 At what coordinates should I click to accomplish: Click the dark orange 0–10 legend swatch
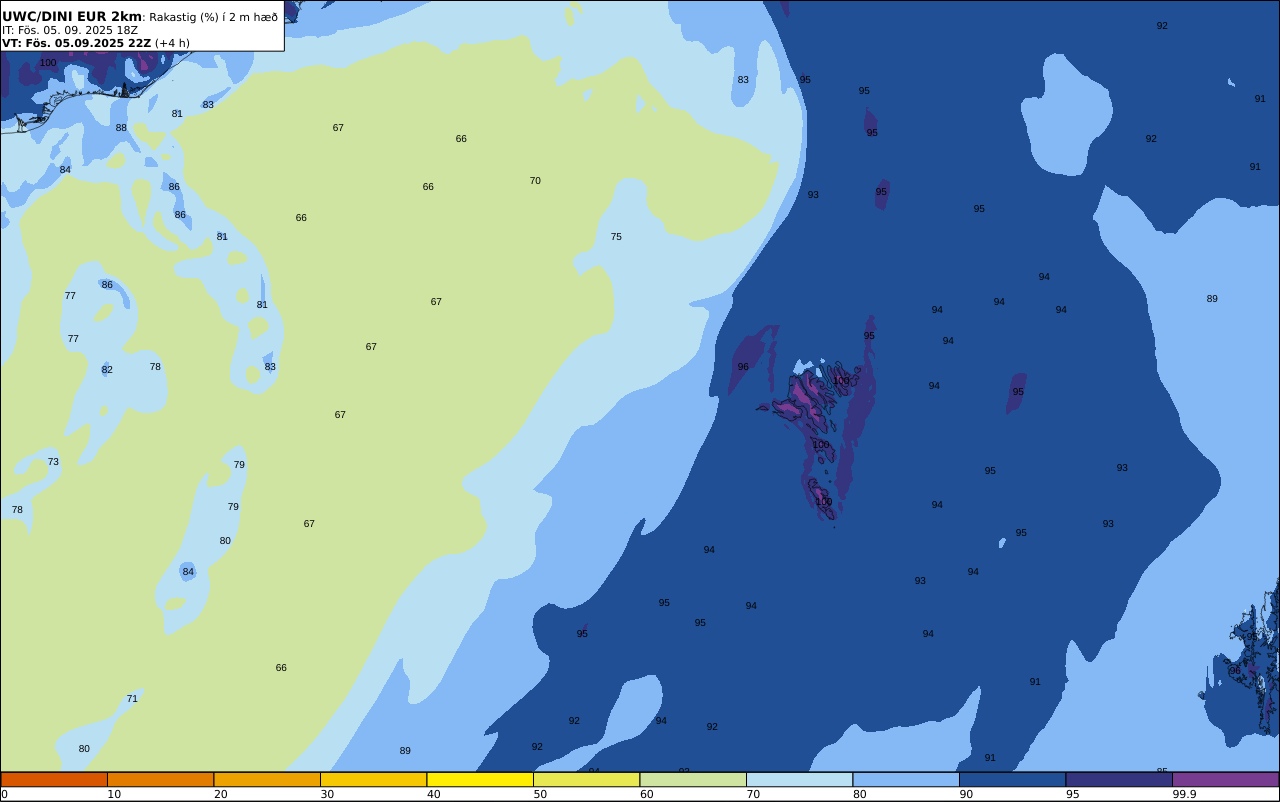click(54, 779)
